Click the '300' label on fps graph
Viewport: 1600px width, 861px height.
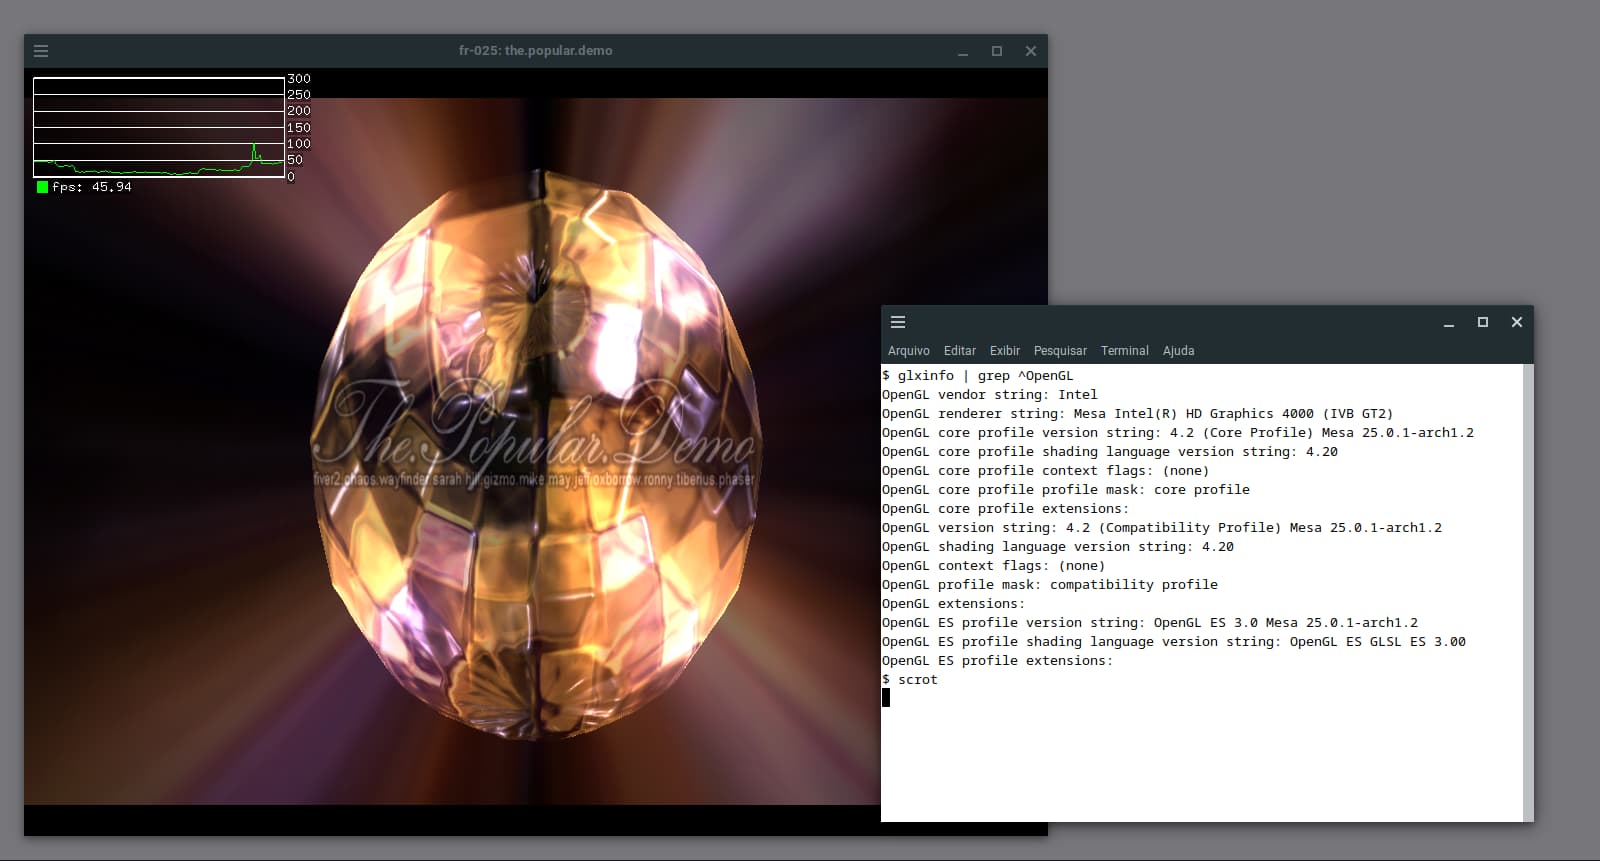299,79
